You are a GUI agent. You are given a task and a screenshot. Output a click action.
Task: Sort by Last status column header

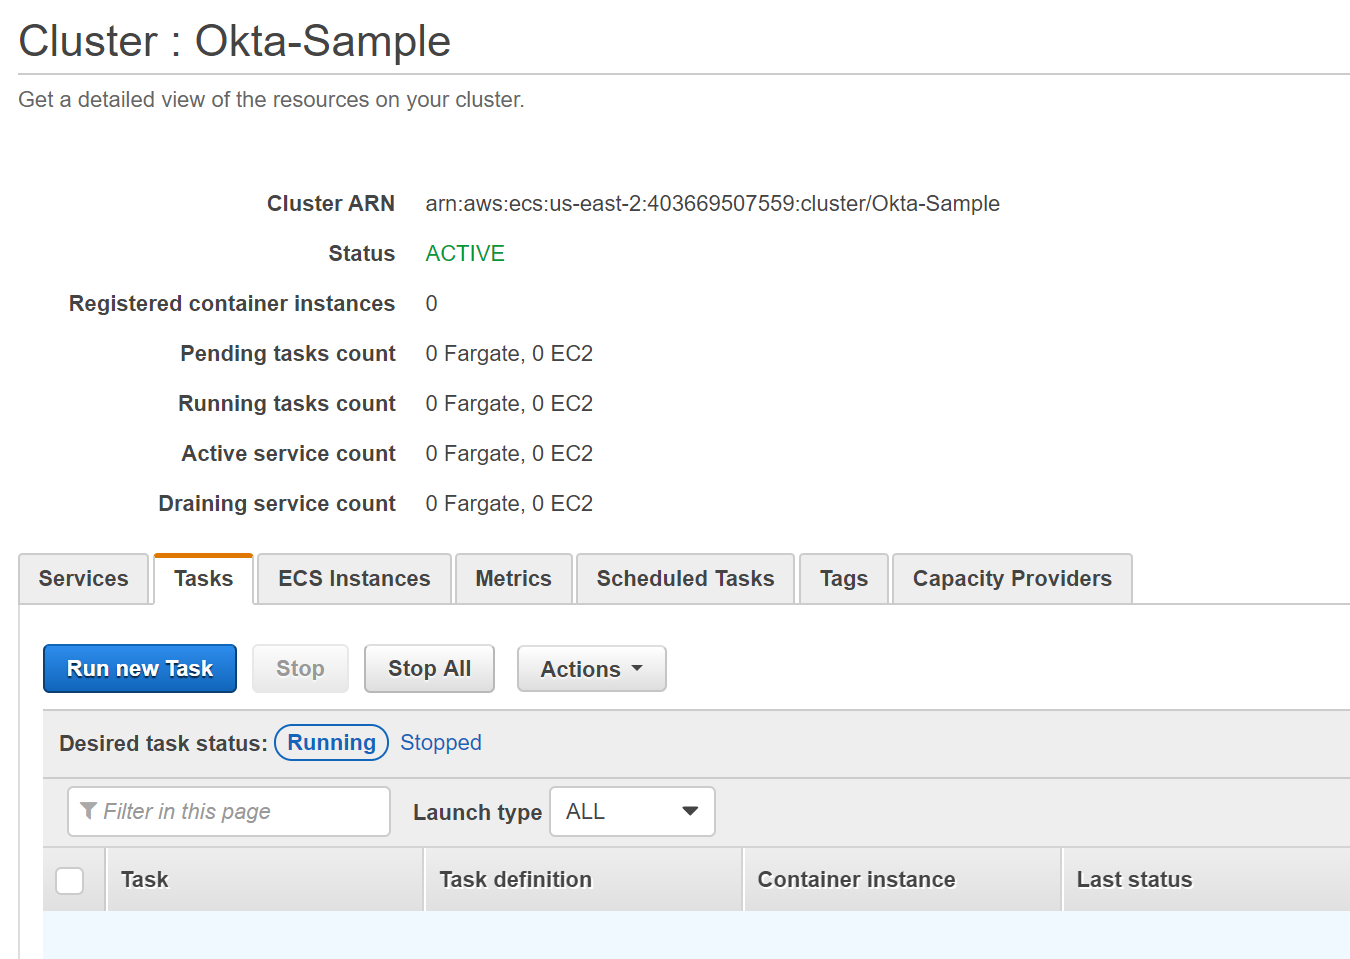coord(1134,880)
